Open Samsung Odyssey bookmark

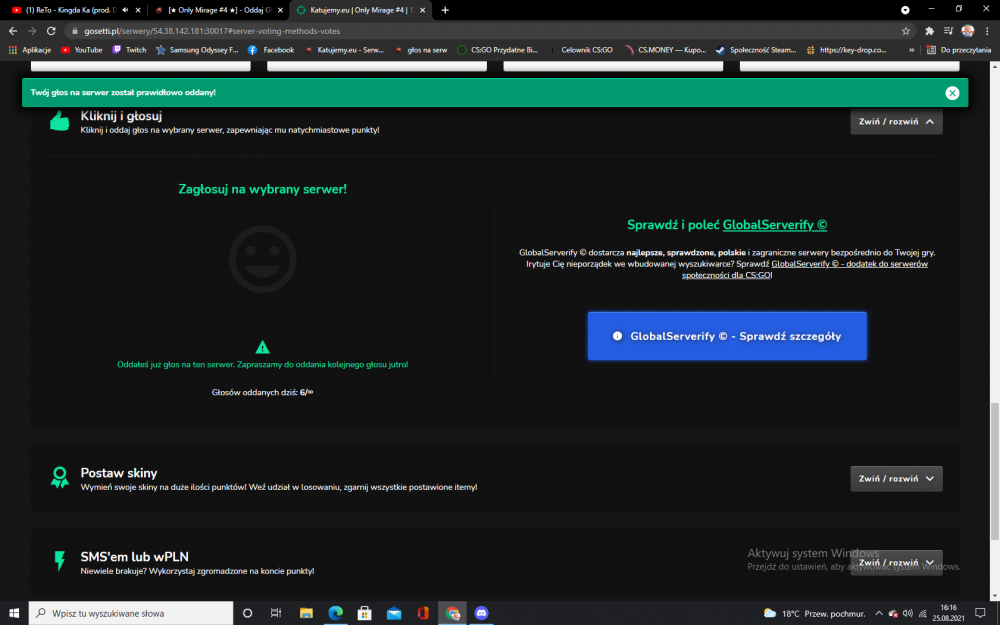point(197,50)
